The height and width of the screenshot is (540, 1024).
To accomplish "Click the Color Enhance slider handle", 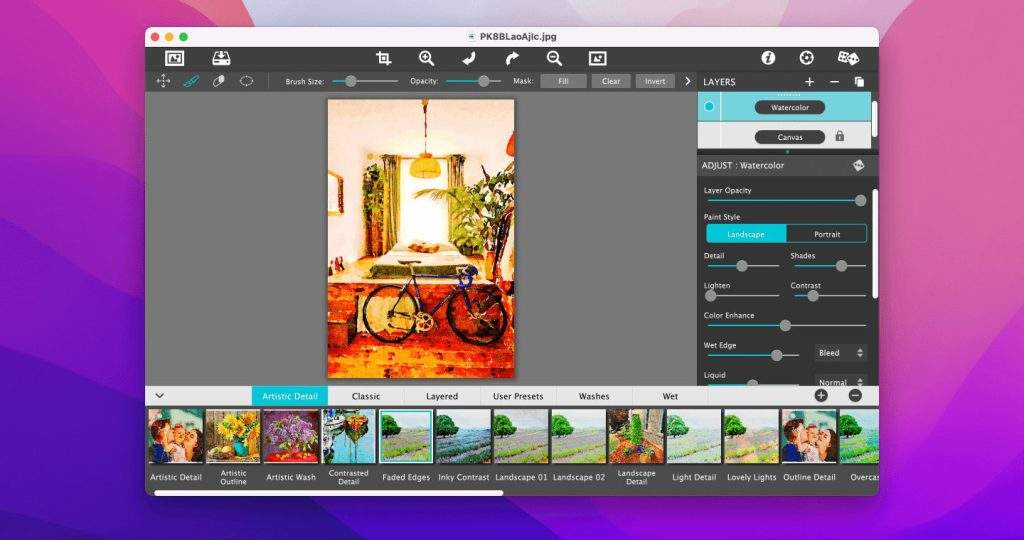I will (x=785, y=325).
